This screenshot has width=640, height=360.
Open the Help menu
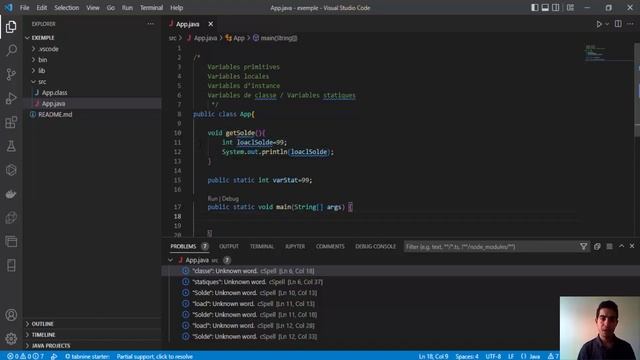coord(176,8)
